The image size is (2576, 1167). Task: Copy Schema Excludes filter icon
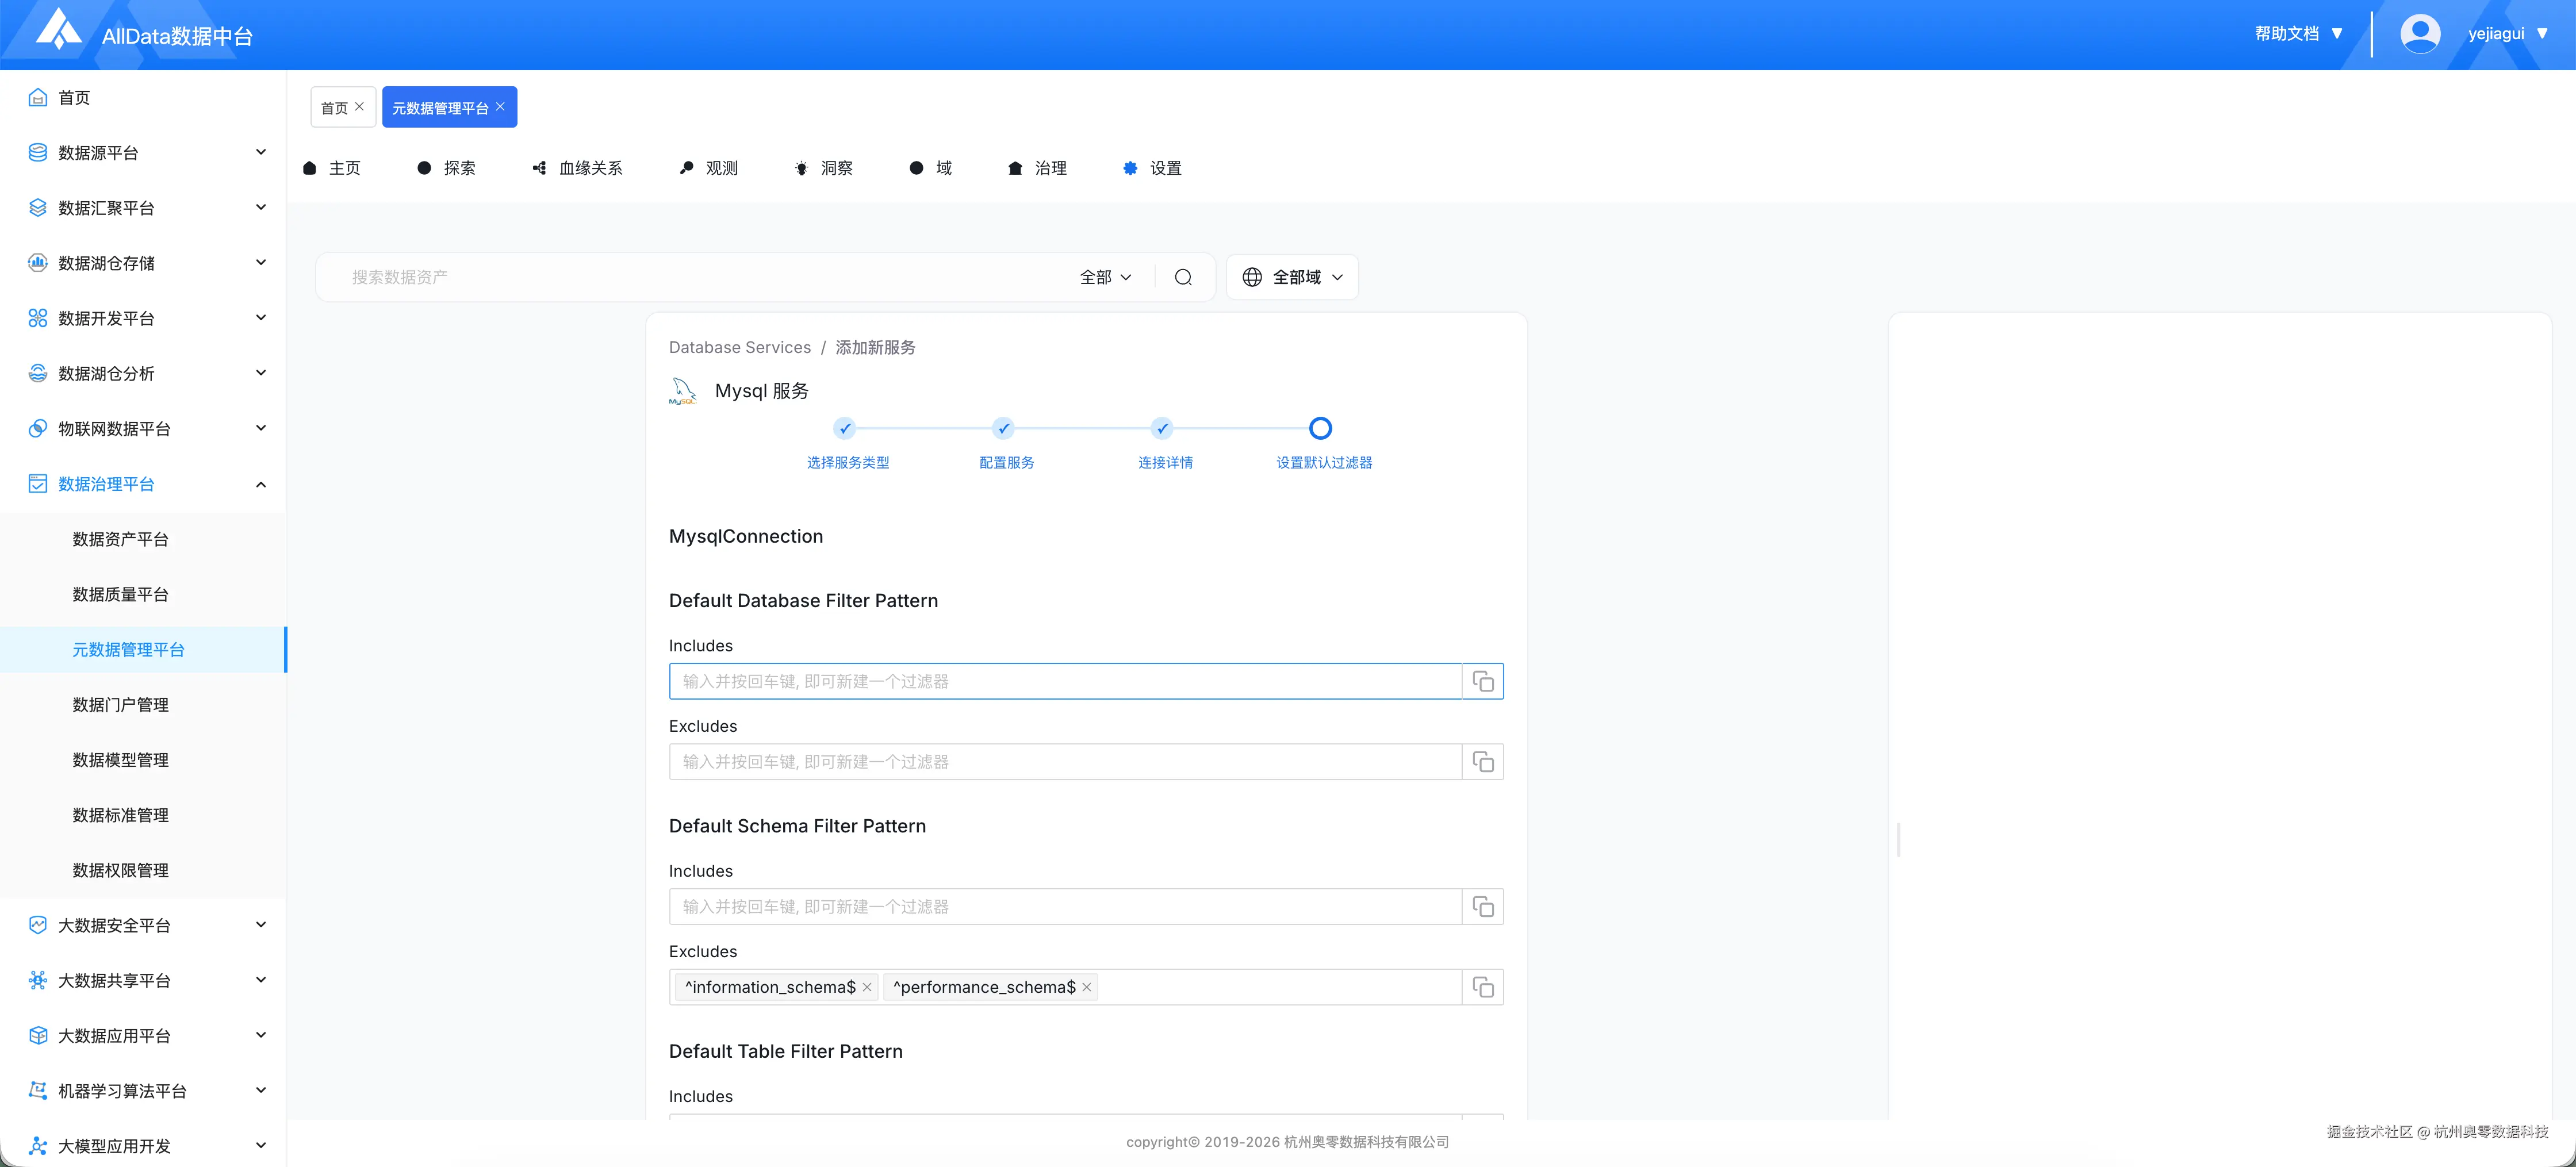1483,987
